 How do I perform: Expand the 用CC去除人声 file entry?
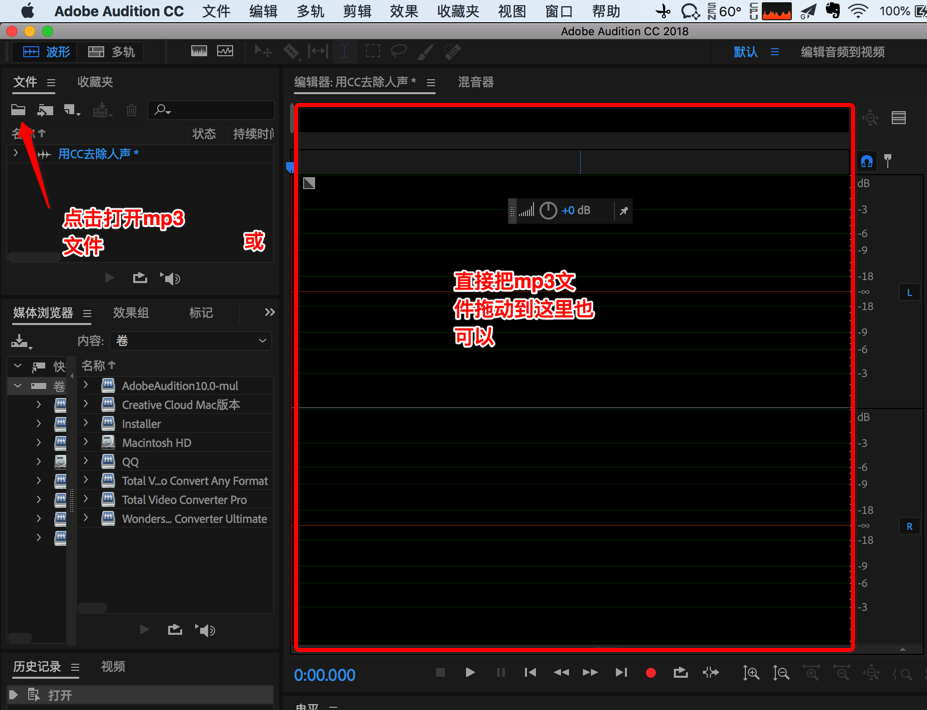(16, 153)
